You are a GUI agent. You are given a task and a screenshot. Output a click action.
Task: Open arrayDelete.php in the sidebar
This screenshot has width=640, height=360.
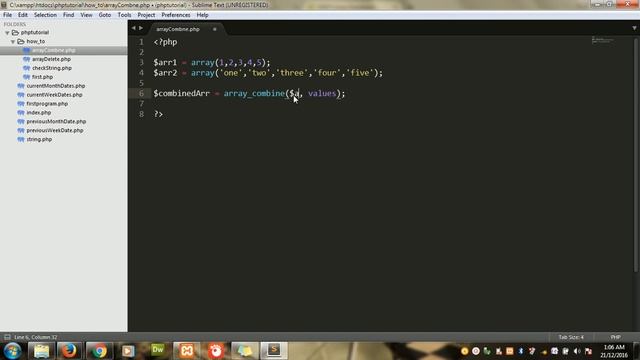coord(51,59)
